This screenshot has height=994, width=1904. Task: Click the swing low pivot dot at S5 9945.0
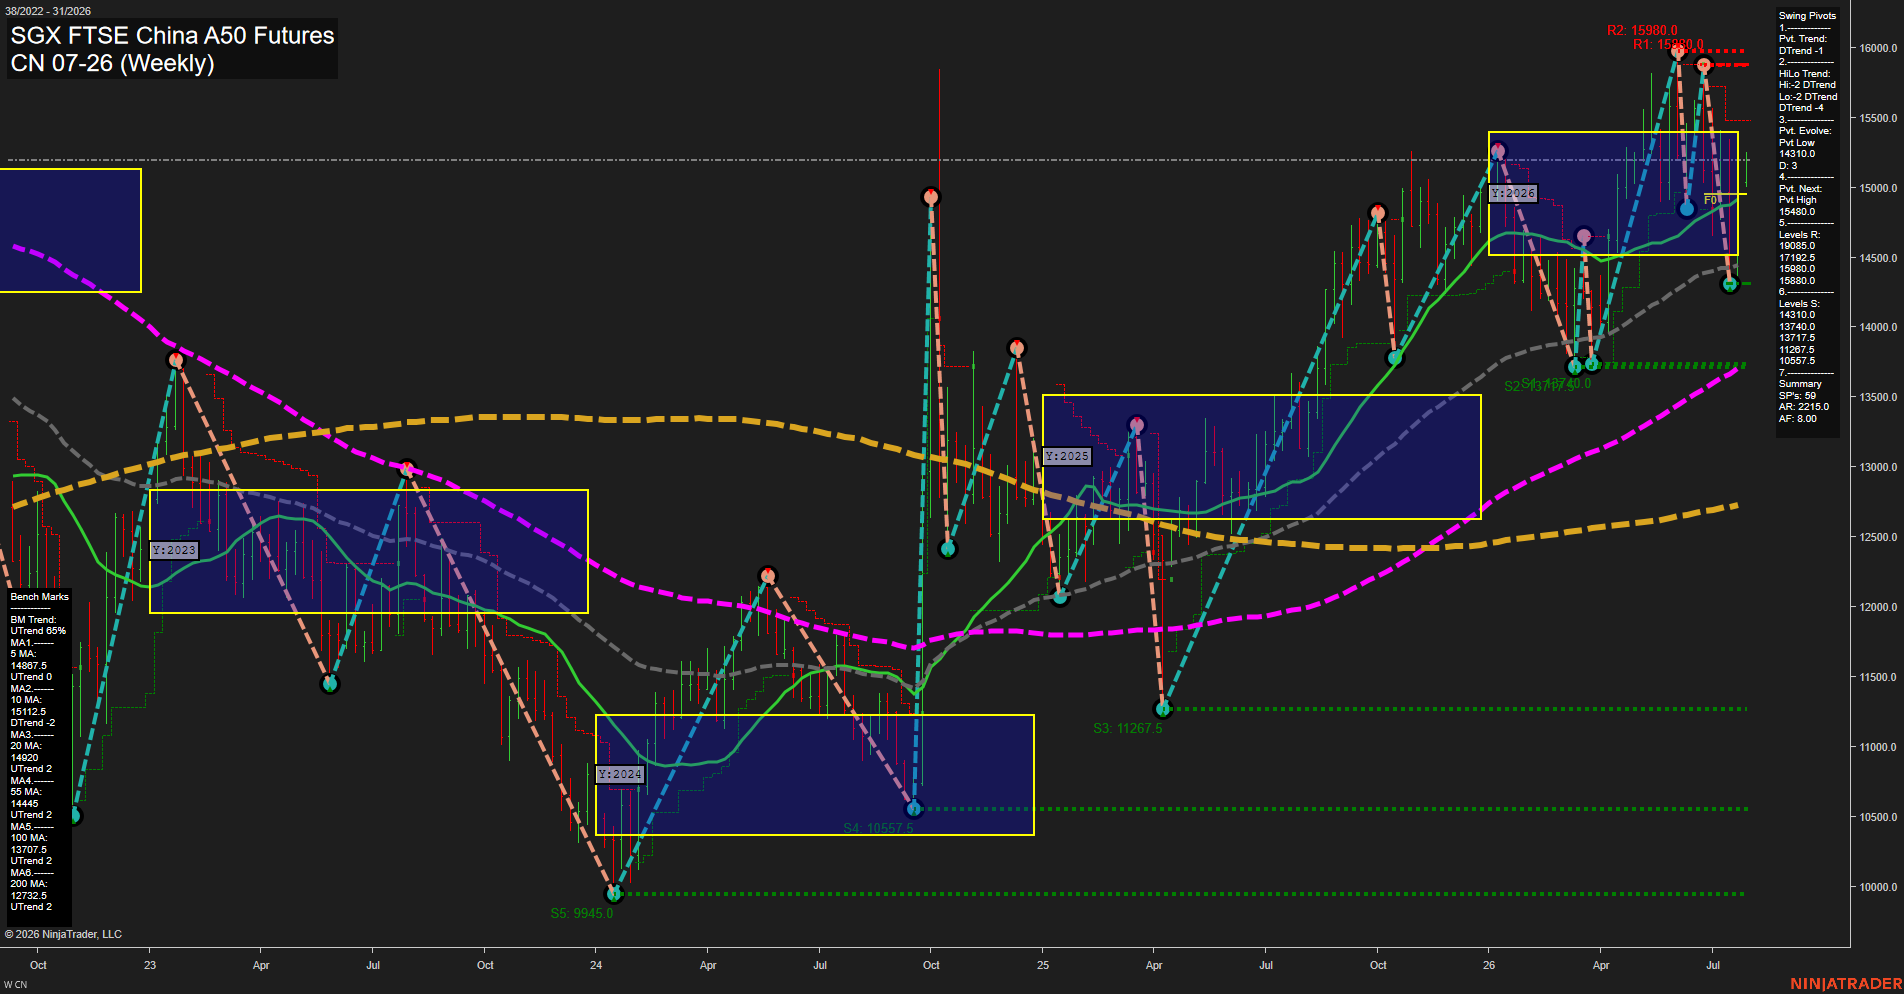[615, 893]
